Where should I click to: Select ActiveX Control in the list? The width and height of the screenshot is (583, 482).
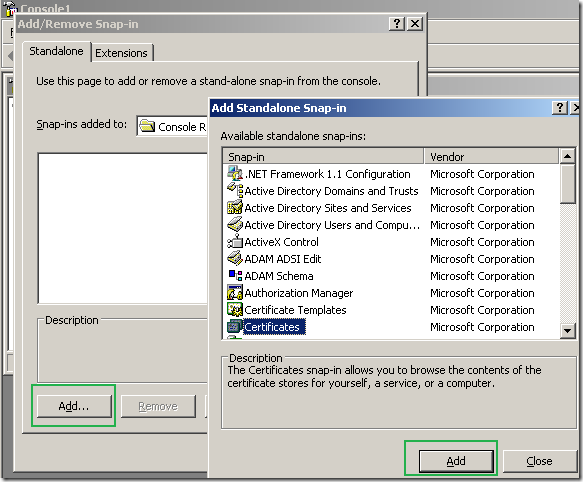tap(281, 242)
